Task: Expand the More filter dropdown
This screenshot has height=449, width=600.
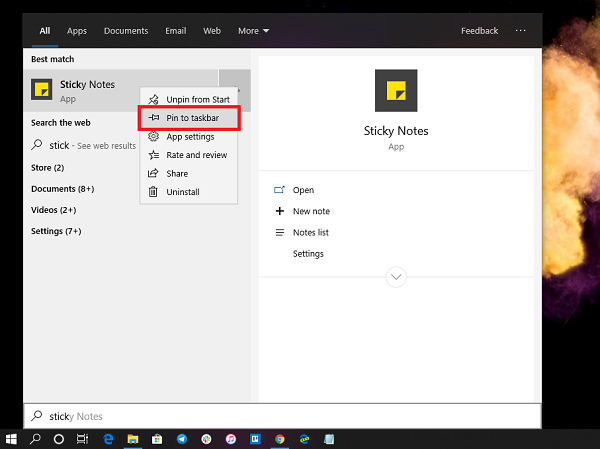Action: [253, 31]
